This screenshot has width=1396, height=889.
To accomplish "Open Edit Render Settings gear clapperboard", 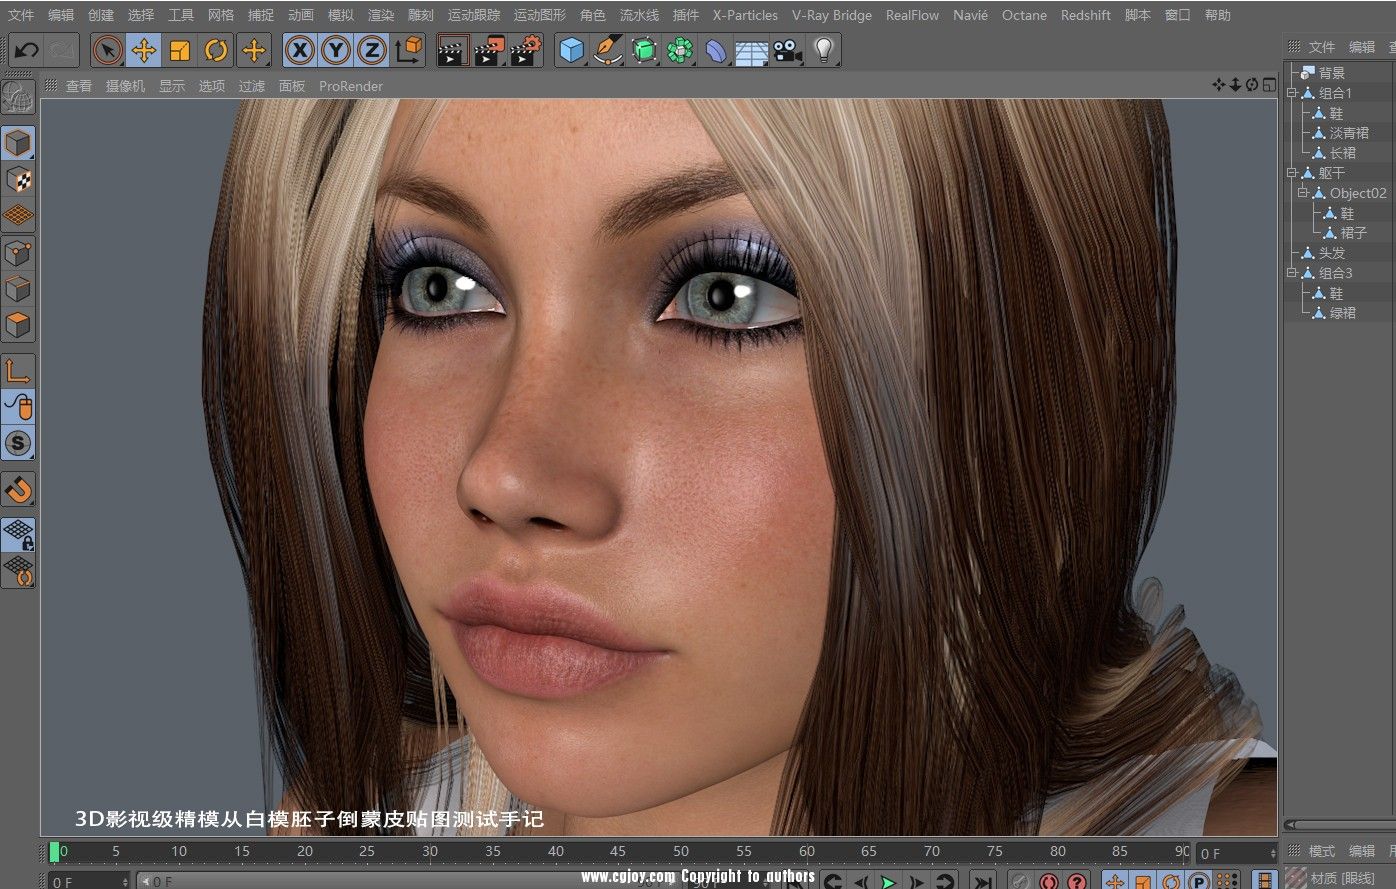I will point(526,50).
